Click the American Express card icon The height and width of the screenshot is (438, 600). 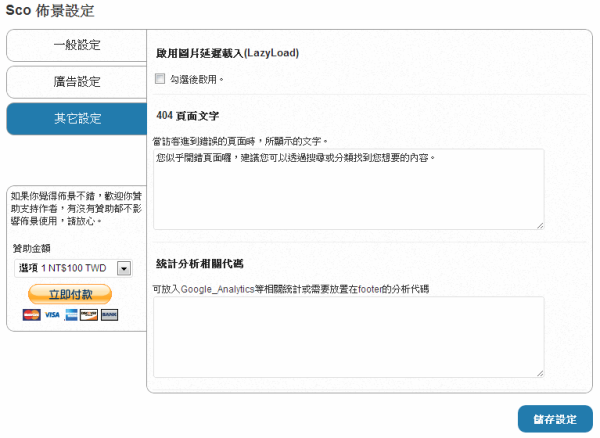coord(71,315)
